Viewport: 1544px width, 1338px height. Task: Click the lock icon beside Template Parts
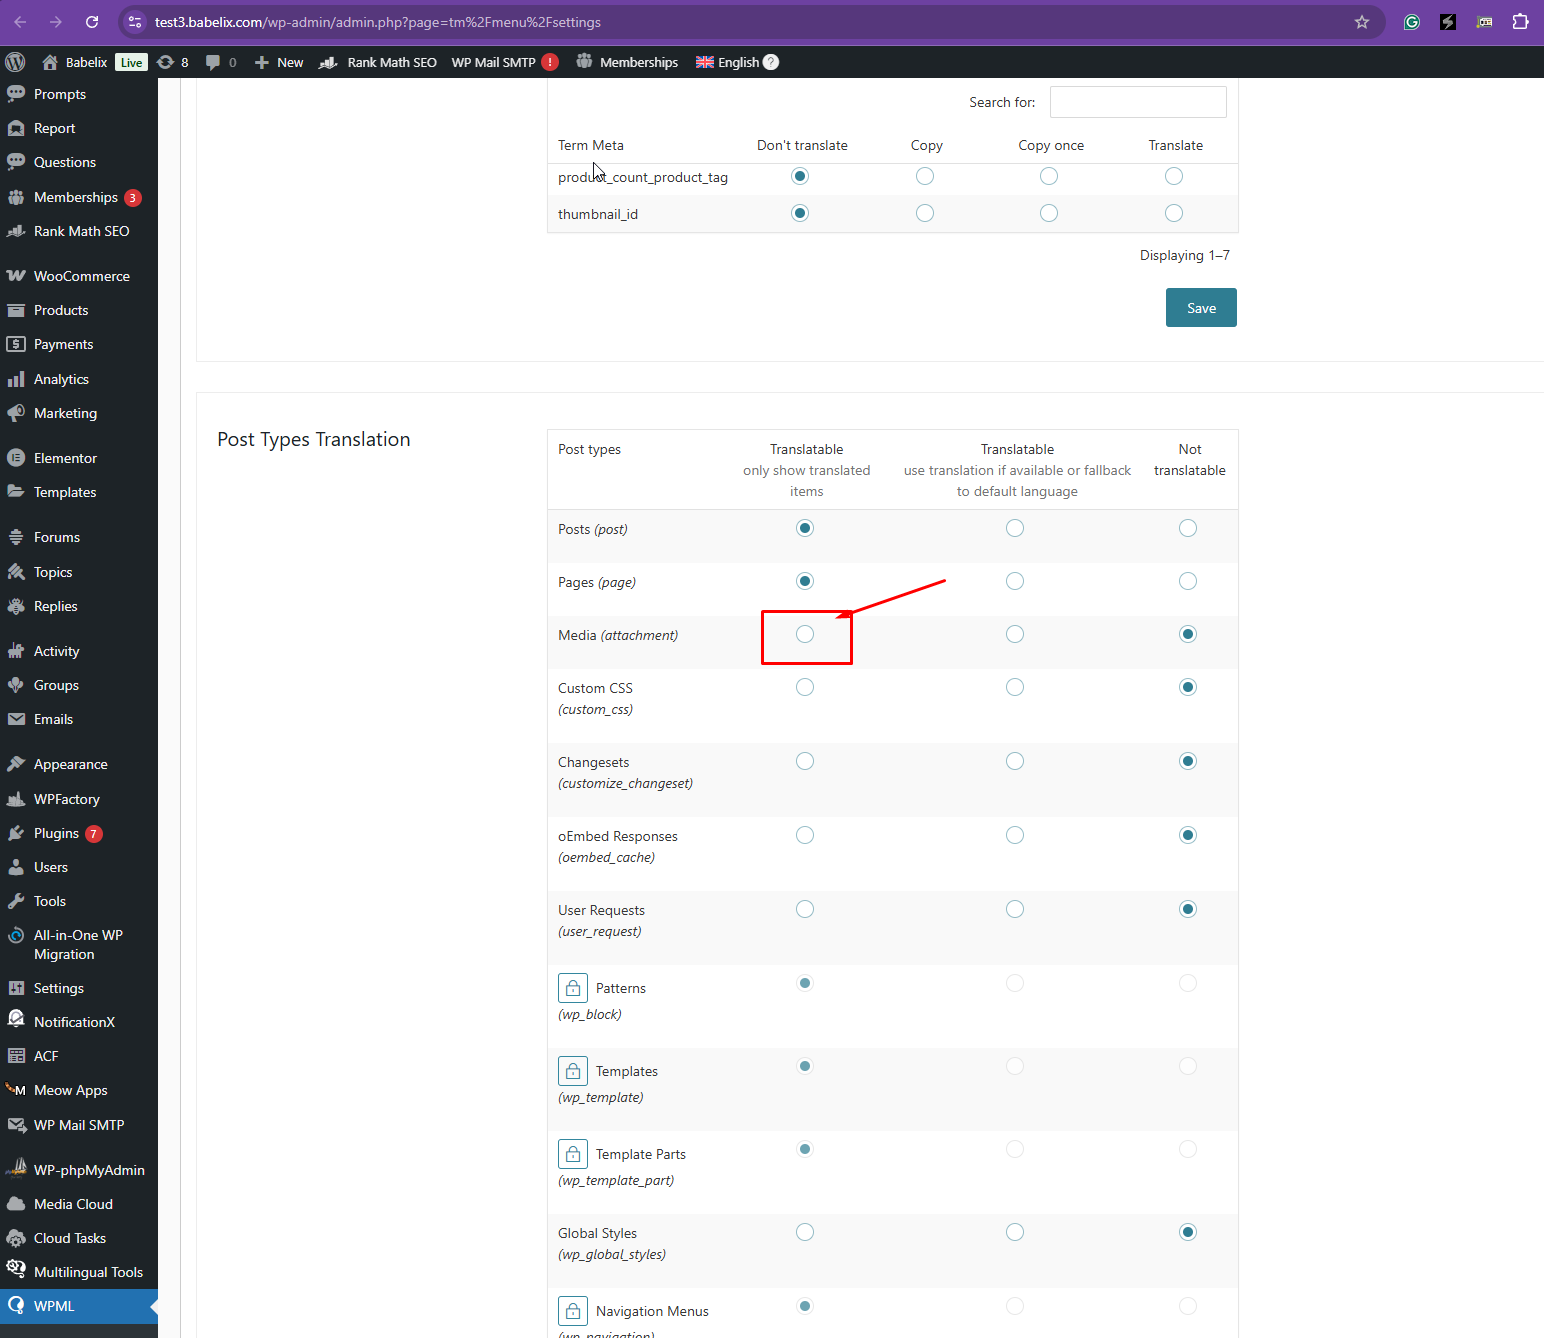pyautogui.click(x=573, y=1154)
